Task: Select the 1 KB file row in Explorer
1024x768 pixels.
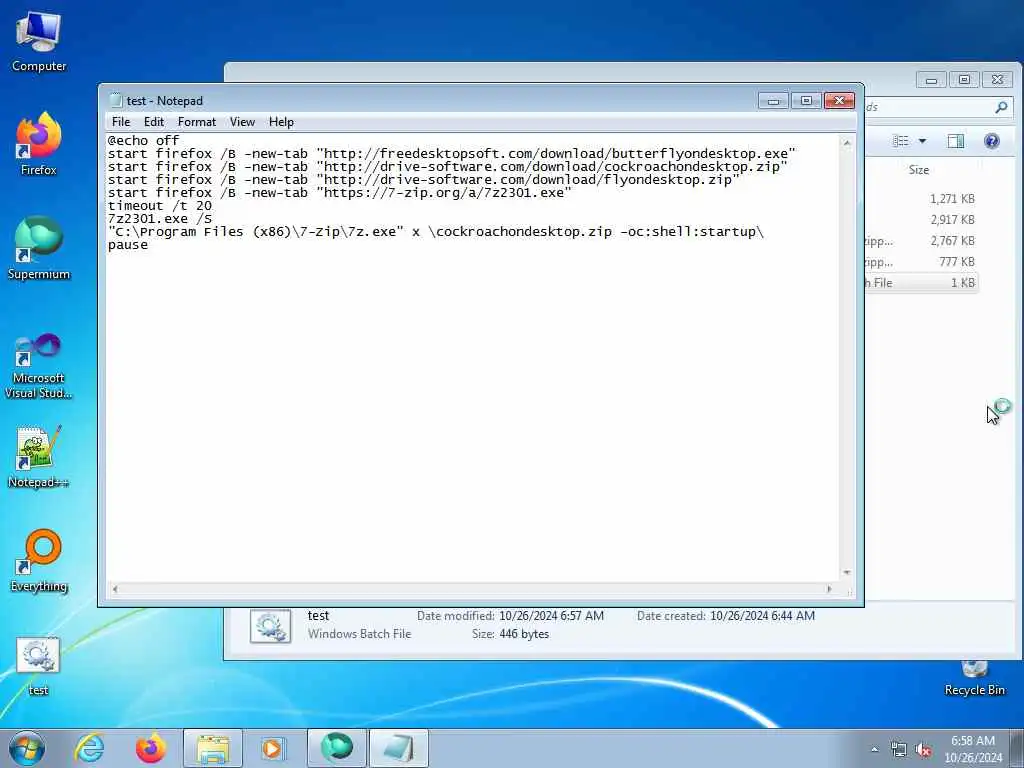Action: click(922, 282)
